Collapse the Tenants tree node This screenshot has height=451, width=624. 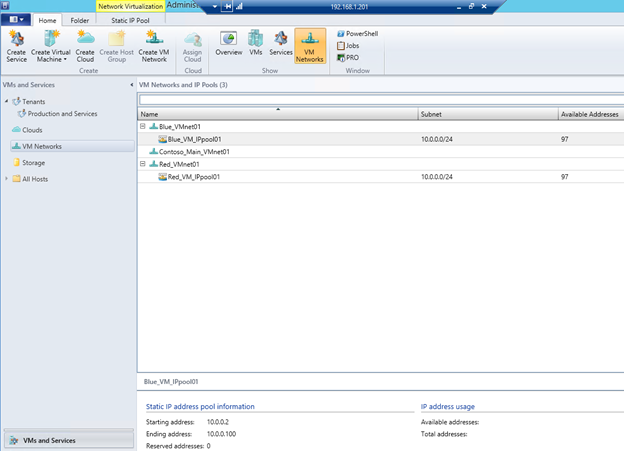pyautogui.click(x=6, y=102)
